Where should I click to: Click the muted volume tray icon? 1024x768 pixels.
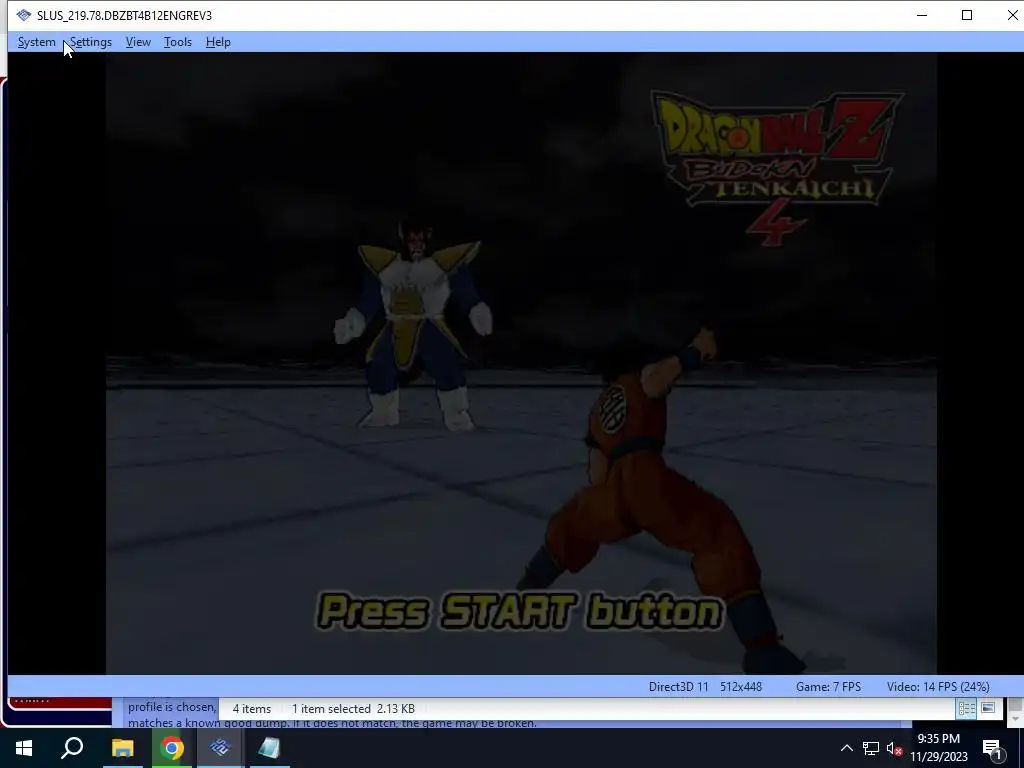pyautogui.click(x=895, y=748)
